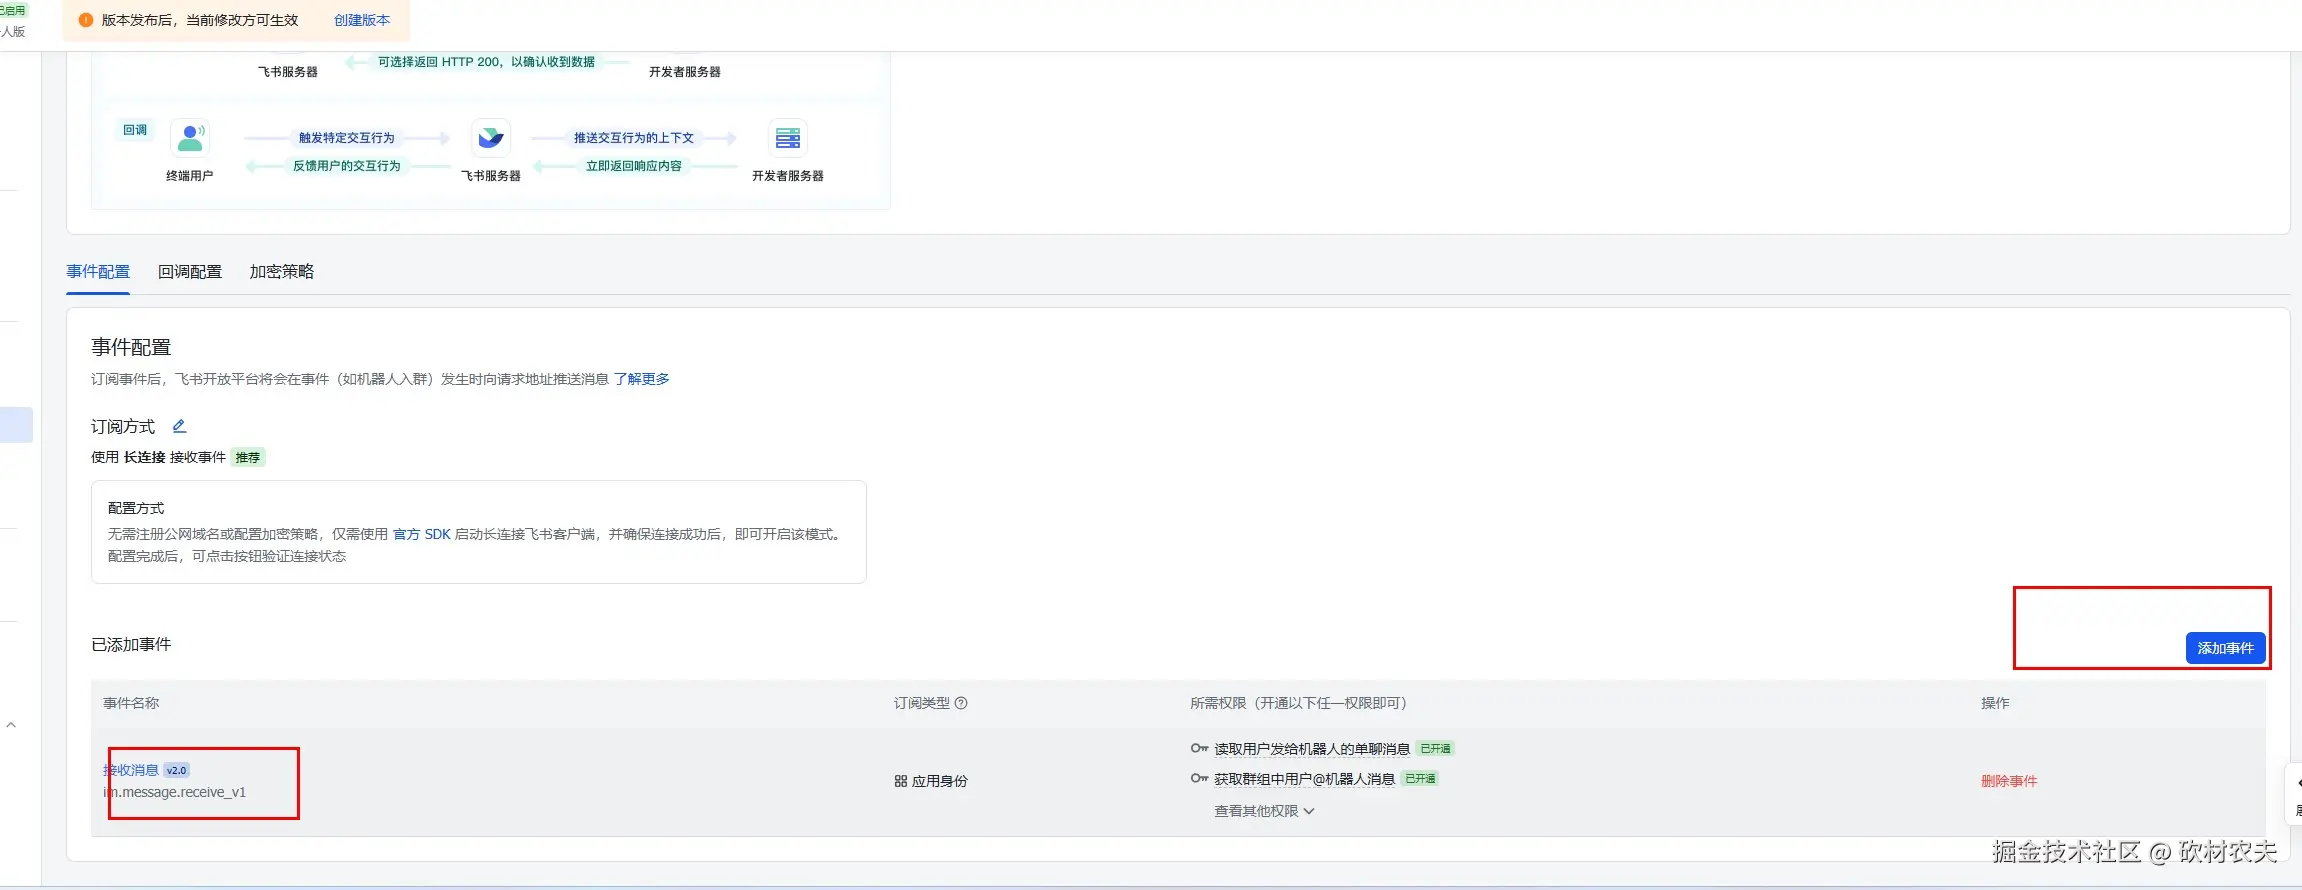Delete the event via 删除事件
Viewport: 2302px width, 890px height.
[2009, 781]
